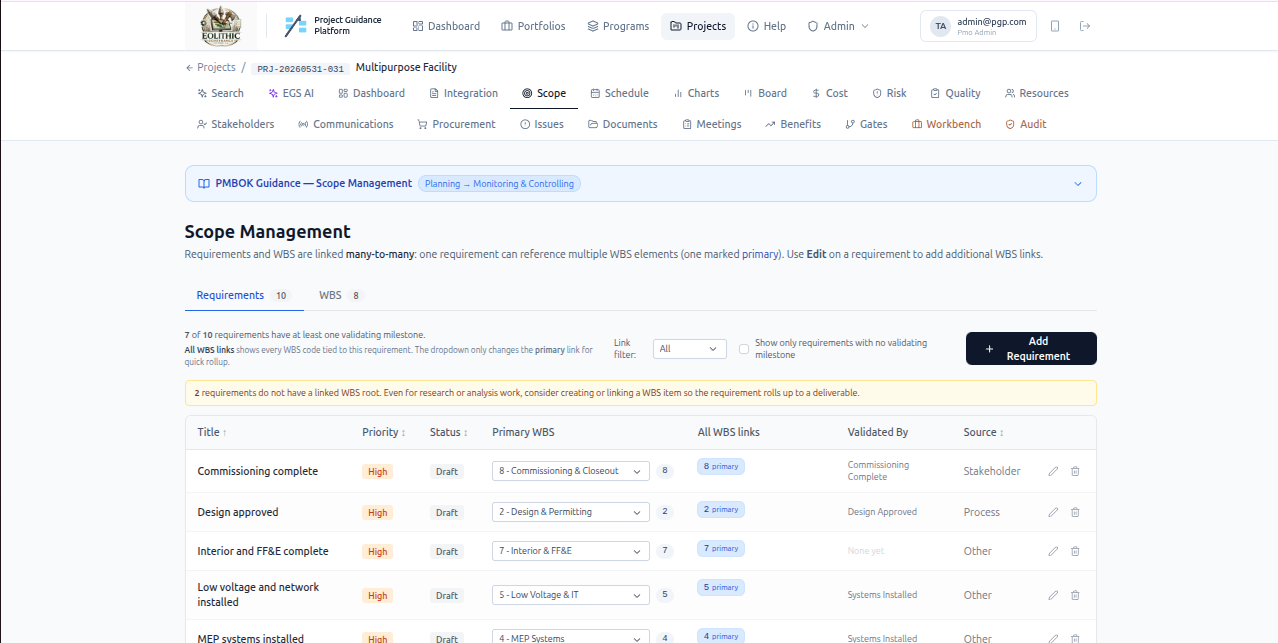The image size is (1278, 643).
Task: Open the Schedule tab
Action: (619, 93)
